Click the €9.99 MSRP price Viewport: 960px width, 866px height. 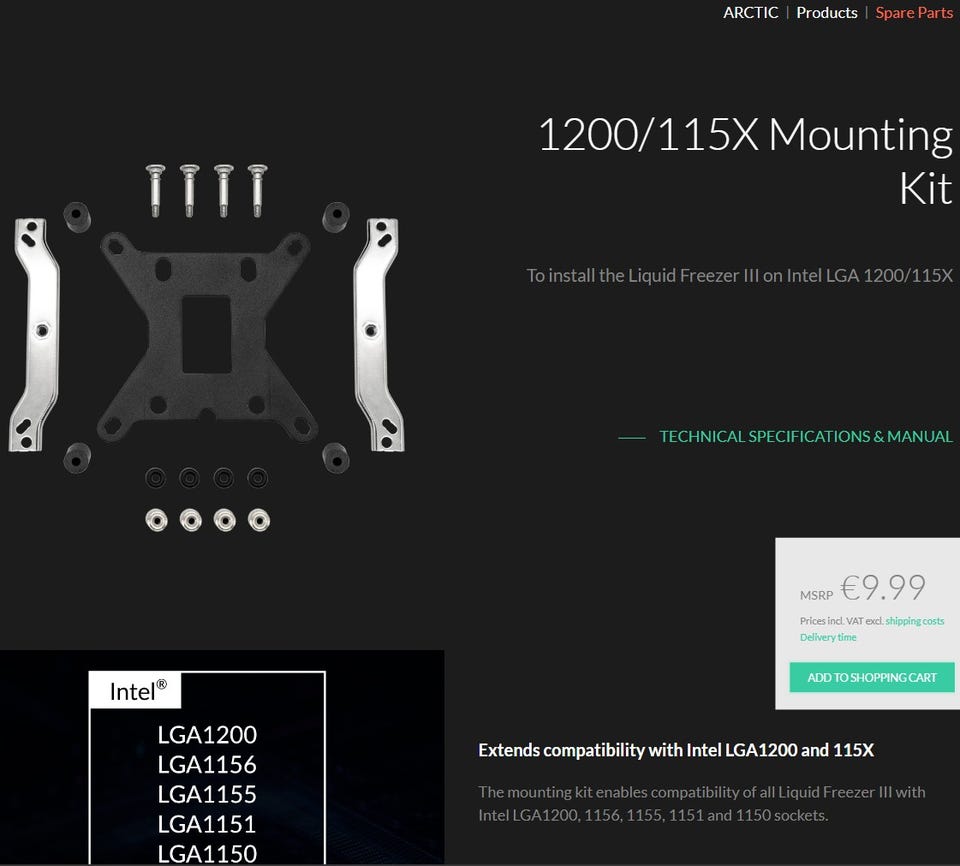coord(882,588)
